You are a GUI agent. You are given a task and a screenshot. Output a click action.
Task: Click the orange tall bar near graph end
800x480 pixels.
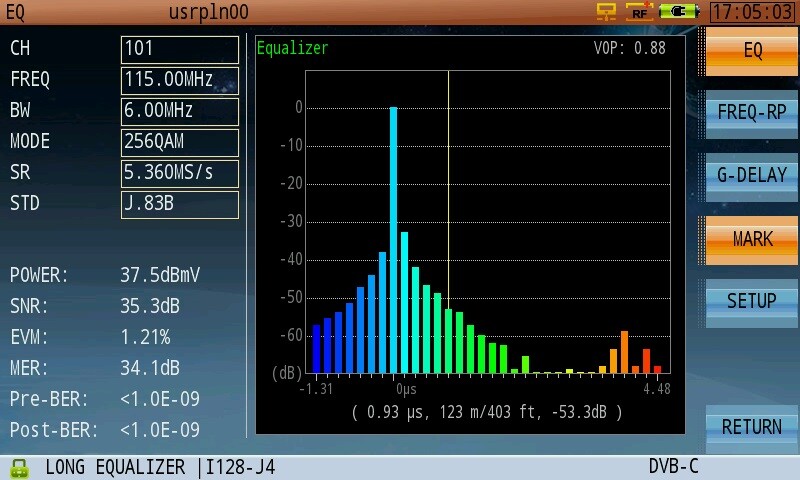(x=624, y=352)
